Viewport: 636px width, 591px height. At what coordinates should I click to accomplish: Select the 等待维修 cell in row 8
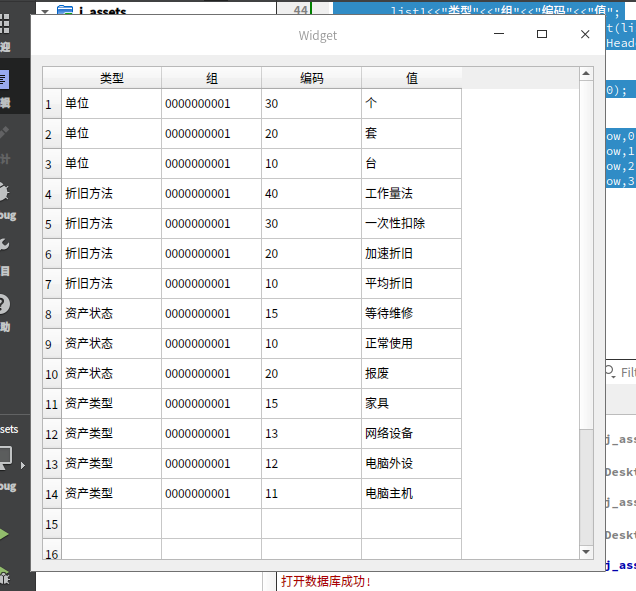coord(411,314)
